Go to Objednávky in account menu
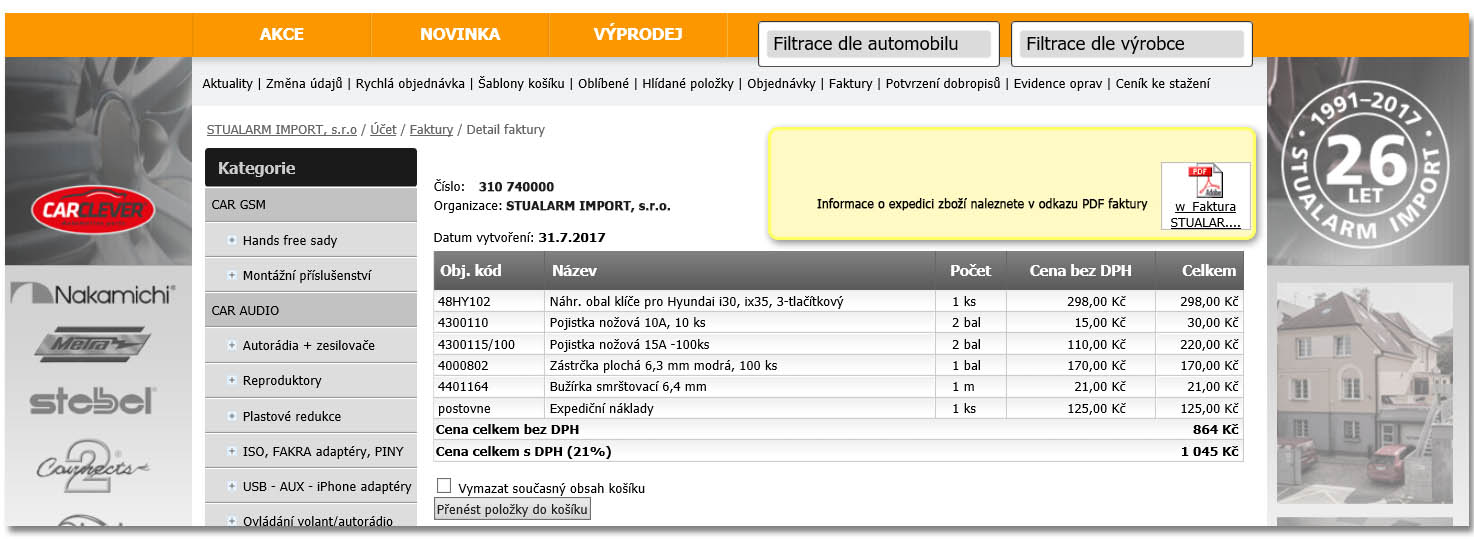The height and width of the screenshot is (539, 1474). (781, 84)
